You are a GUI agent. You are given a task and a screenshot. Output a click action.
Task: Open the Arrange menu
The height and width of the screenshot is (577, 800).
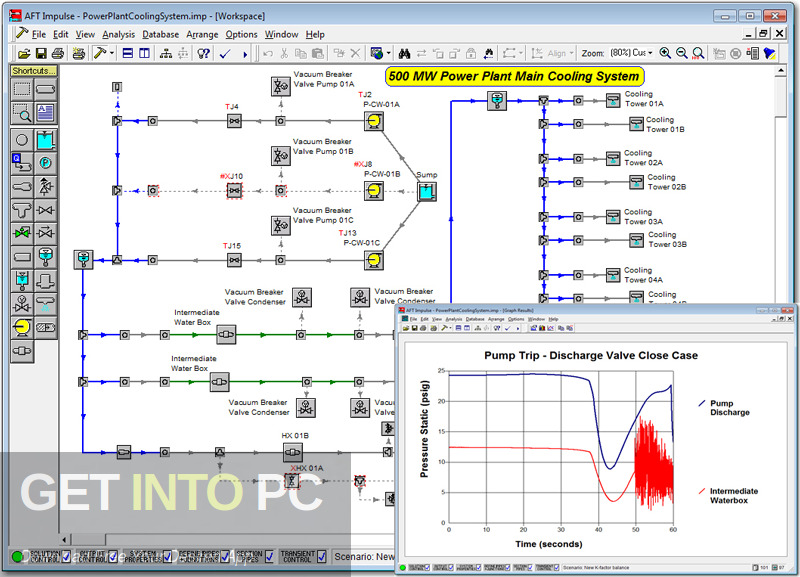[202, 34]
